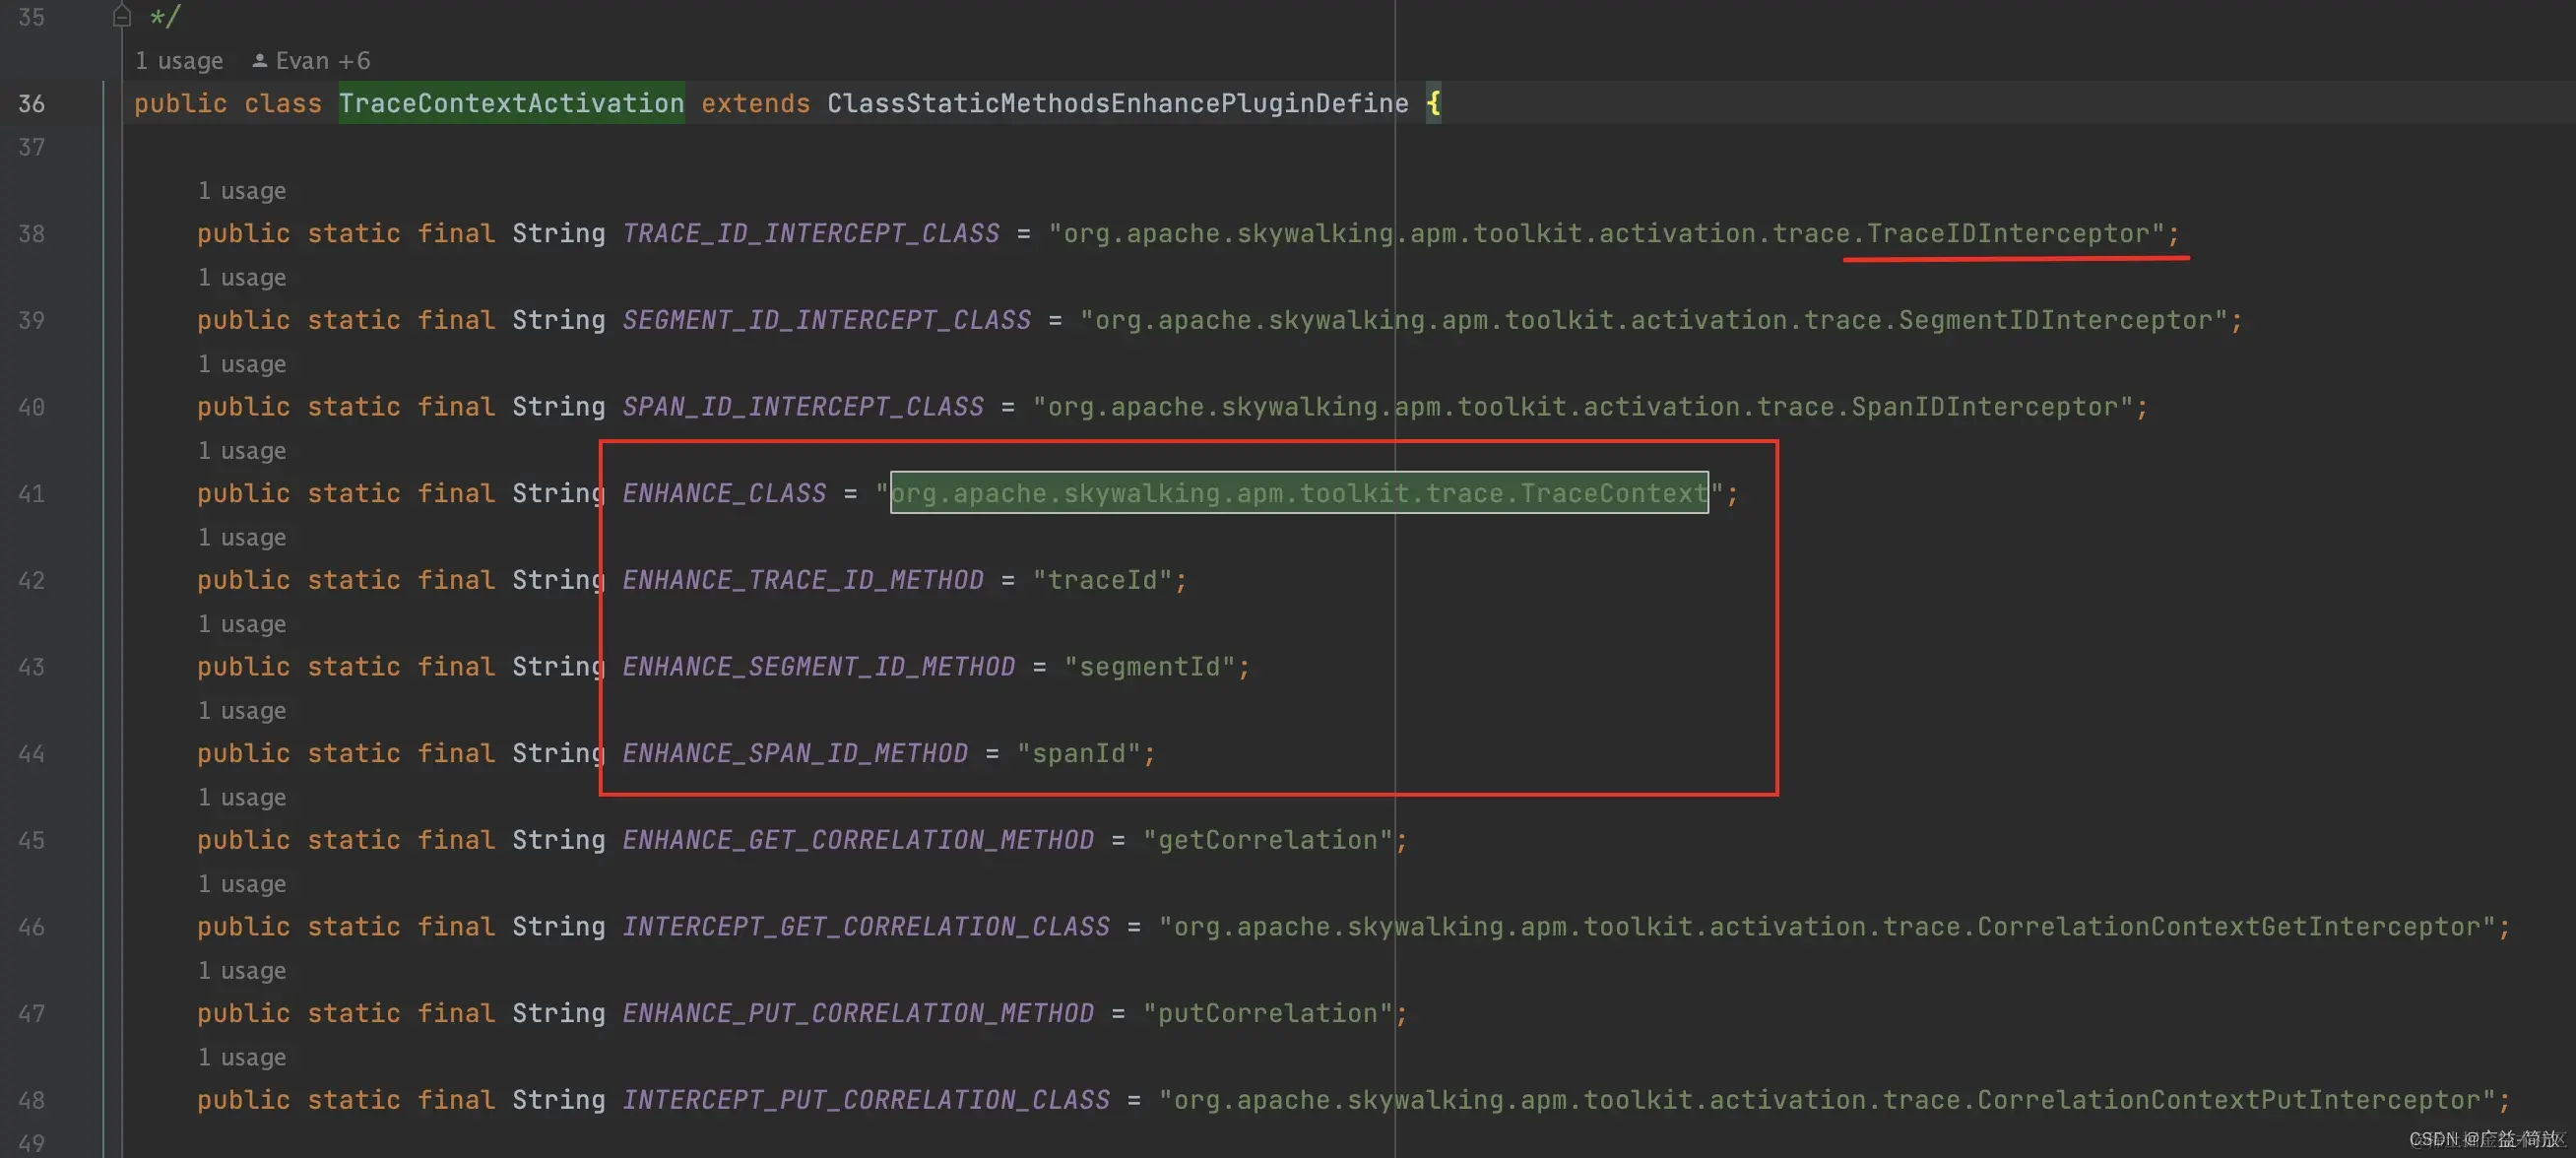Click the constant ENHANCE_PUT_CORRELATION_METHOD

pos(858,1013)
